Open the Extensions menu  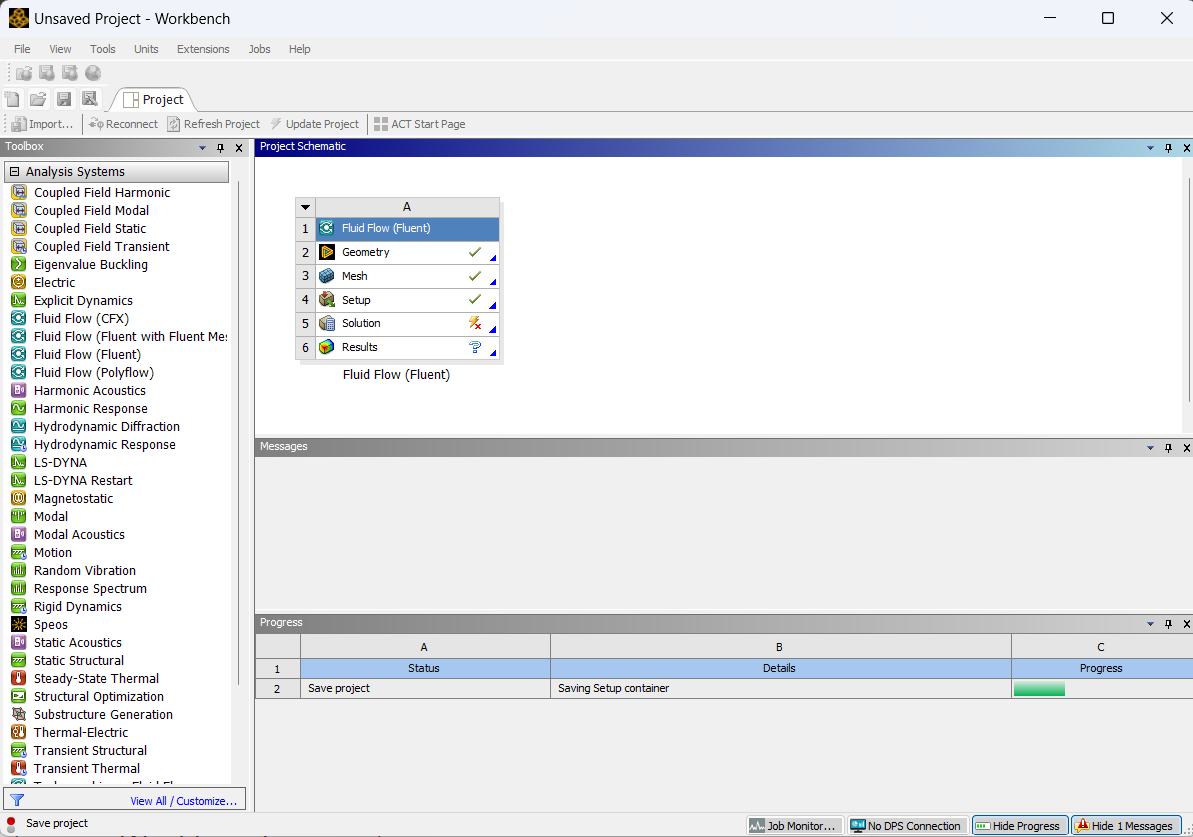tap(203, 49)
